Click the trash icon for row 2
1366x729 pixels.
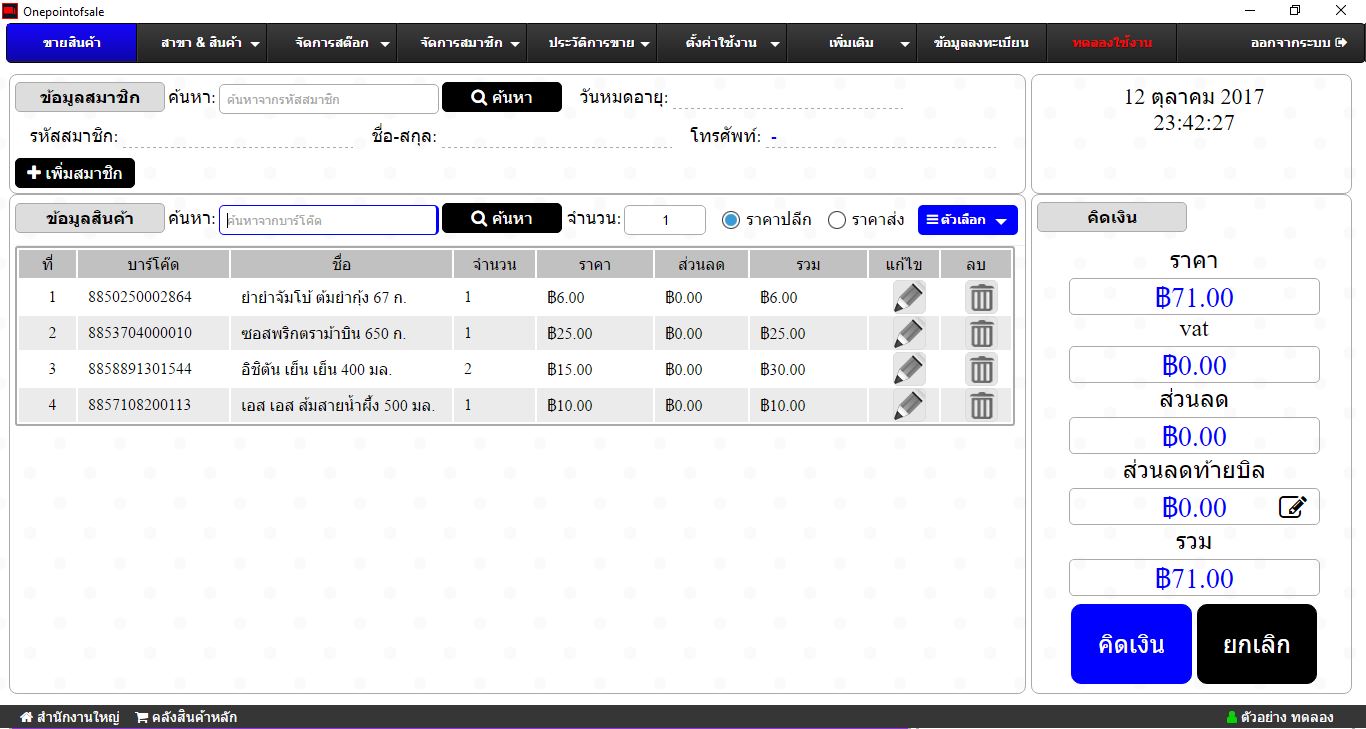[x=981, y=333]
